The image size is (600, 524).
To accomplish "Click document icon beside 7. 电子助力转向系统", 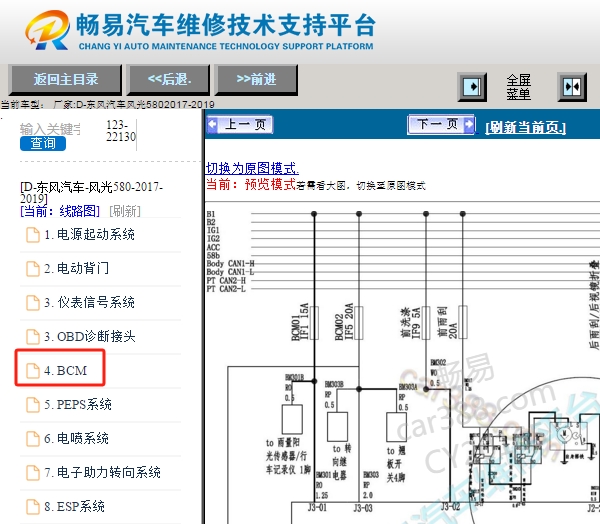I will tap(33, 473).
